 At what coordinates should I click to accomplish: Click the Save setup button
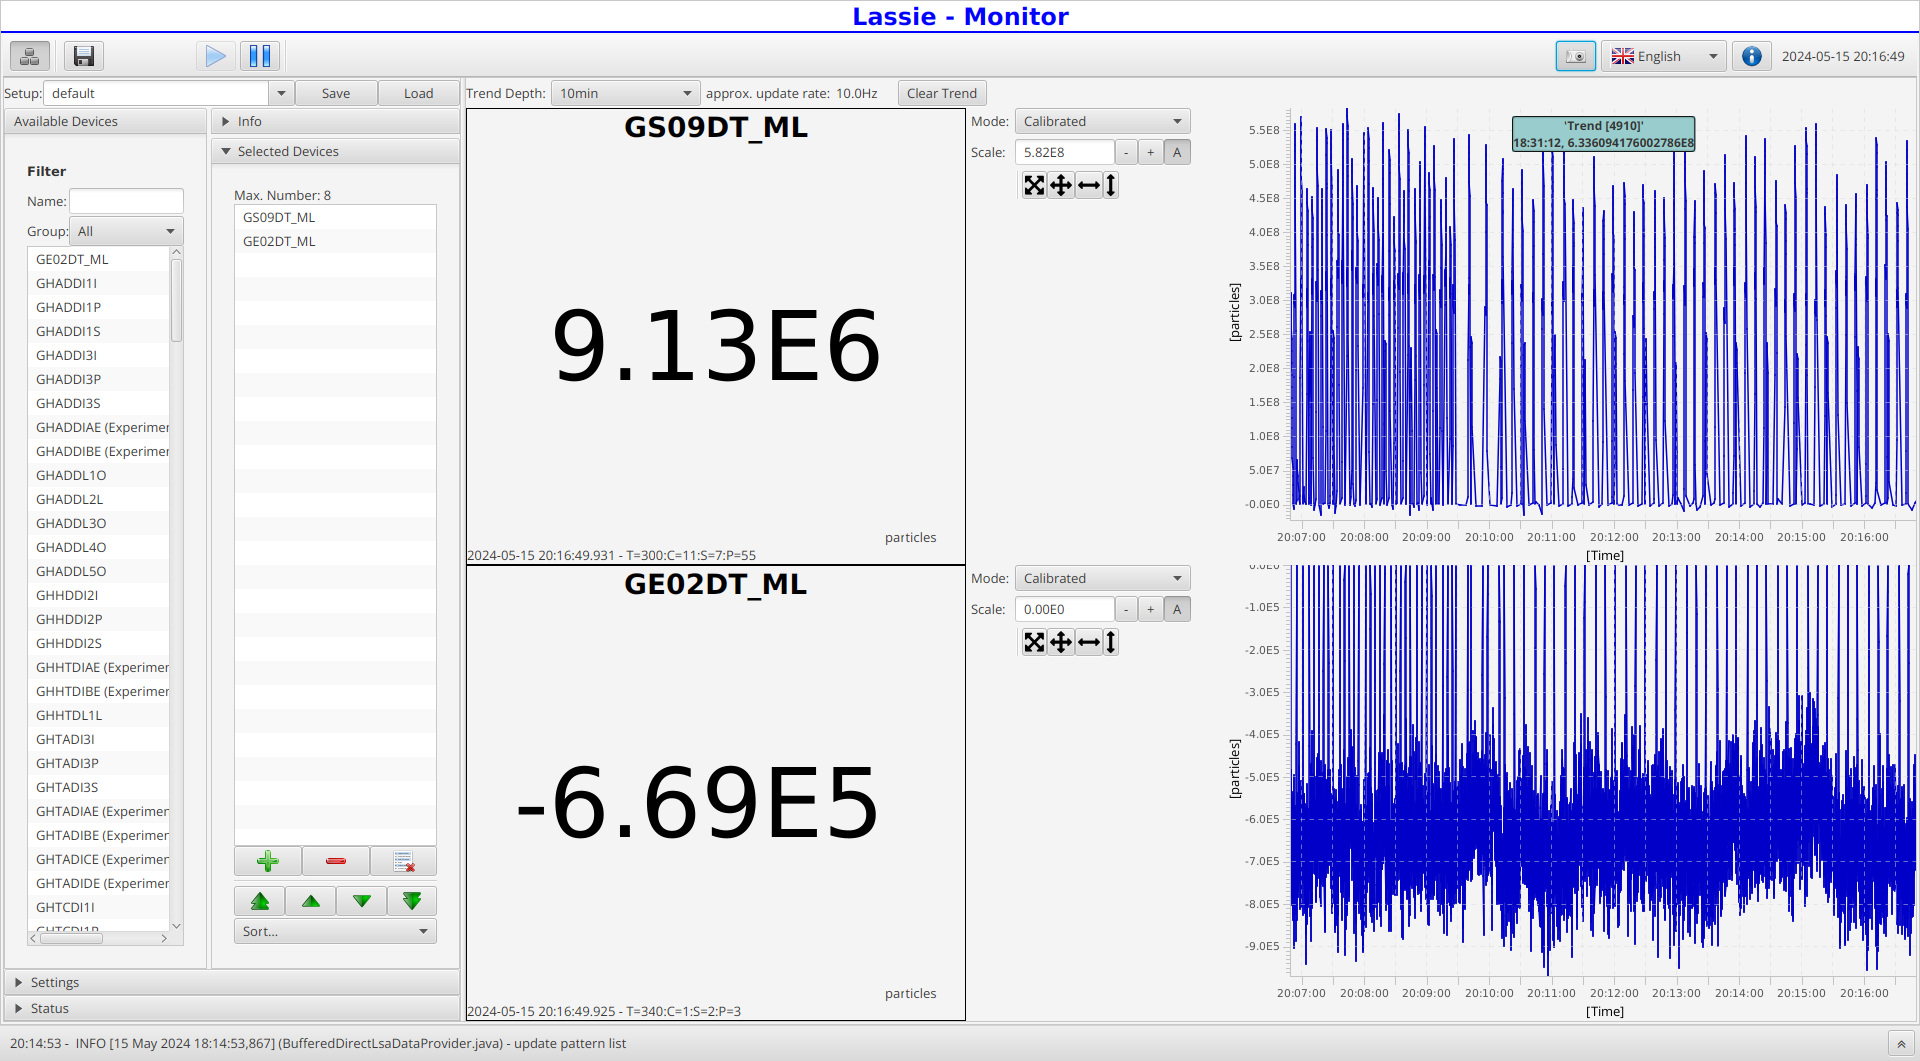(x=336, y=93)
